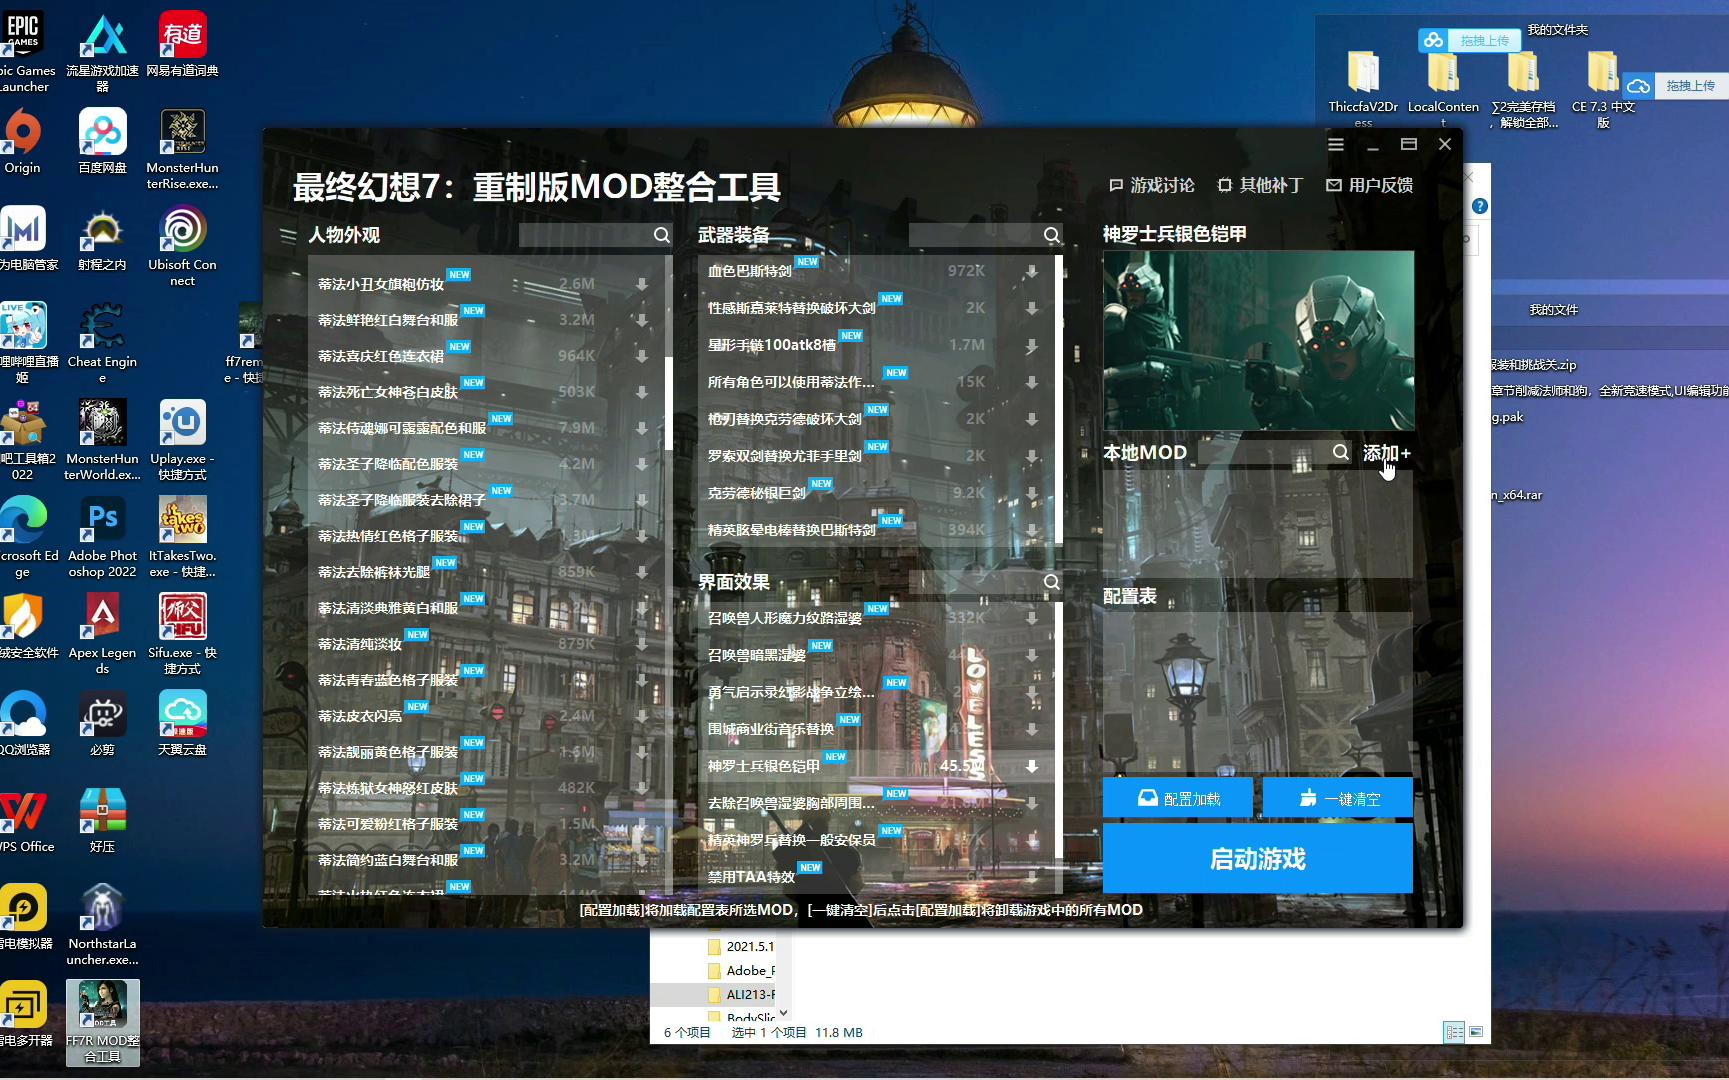The height and width of the screenshot is (1080, 1729).
Task: Click the 神罗士兵银色铠甲 preview image
Action: click(x=1258, y=340)
